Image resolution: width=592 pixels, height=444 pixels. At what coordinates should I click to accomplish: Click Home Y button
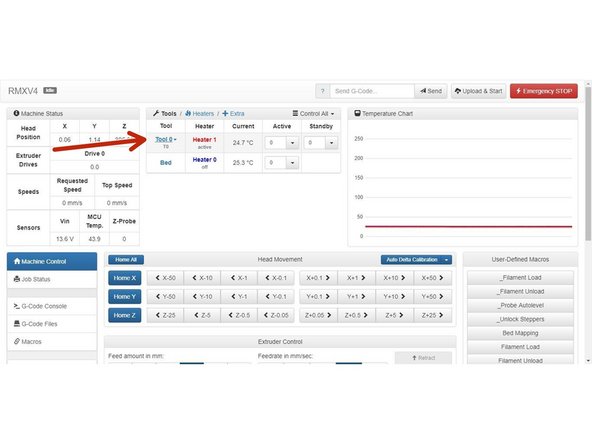point(125,296)
